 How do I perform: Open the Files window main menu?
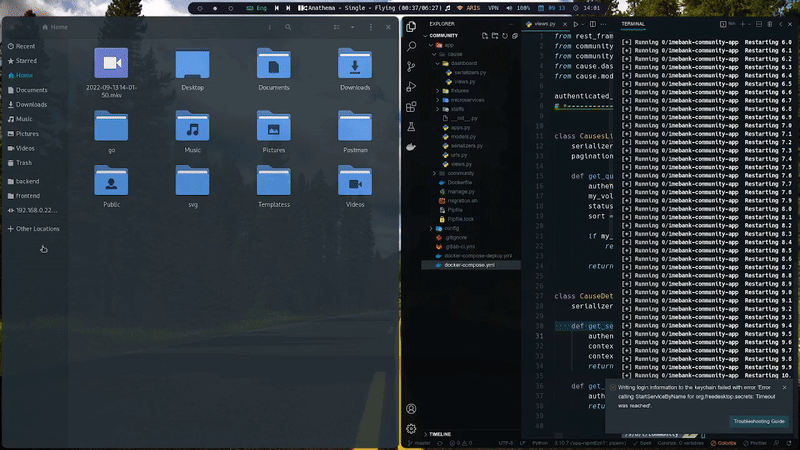point(371,27)
